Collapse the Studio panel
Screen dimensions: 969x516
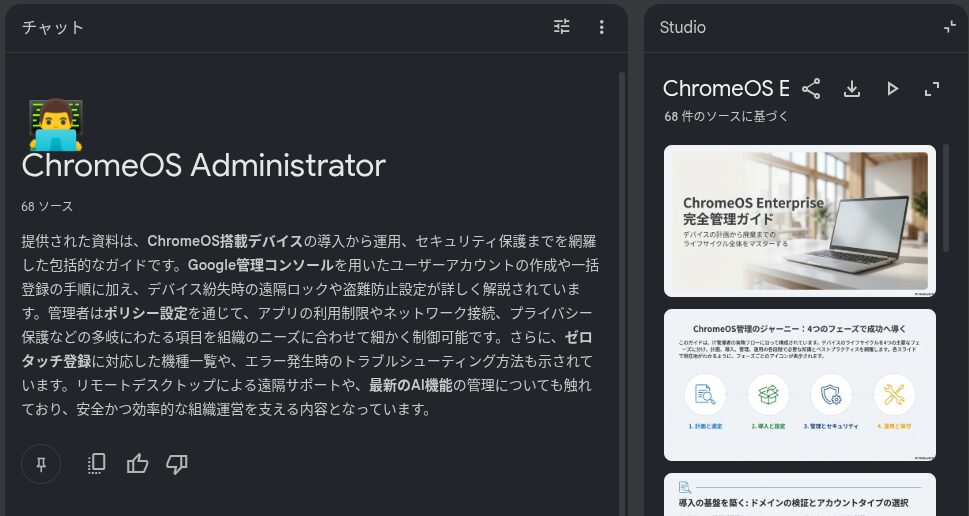click(x=949, y=27)
